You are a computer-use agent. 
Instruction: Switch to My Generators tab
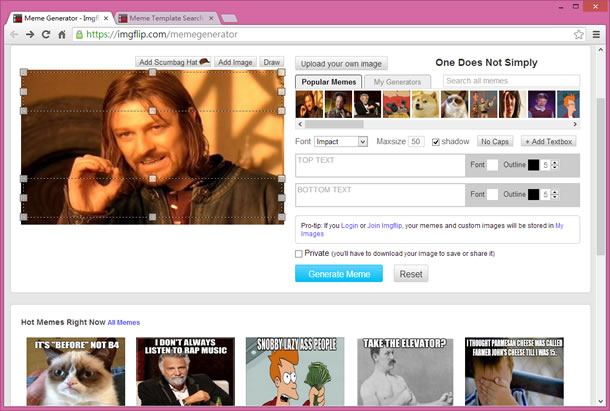(x=397, y=82)
